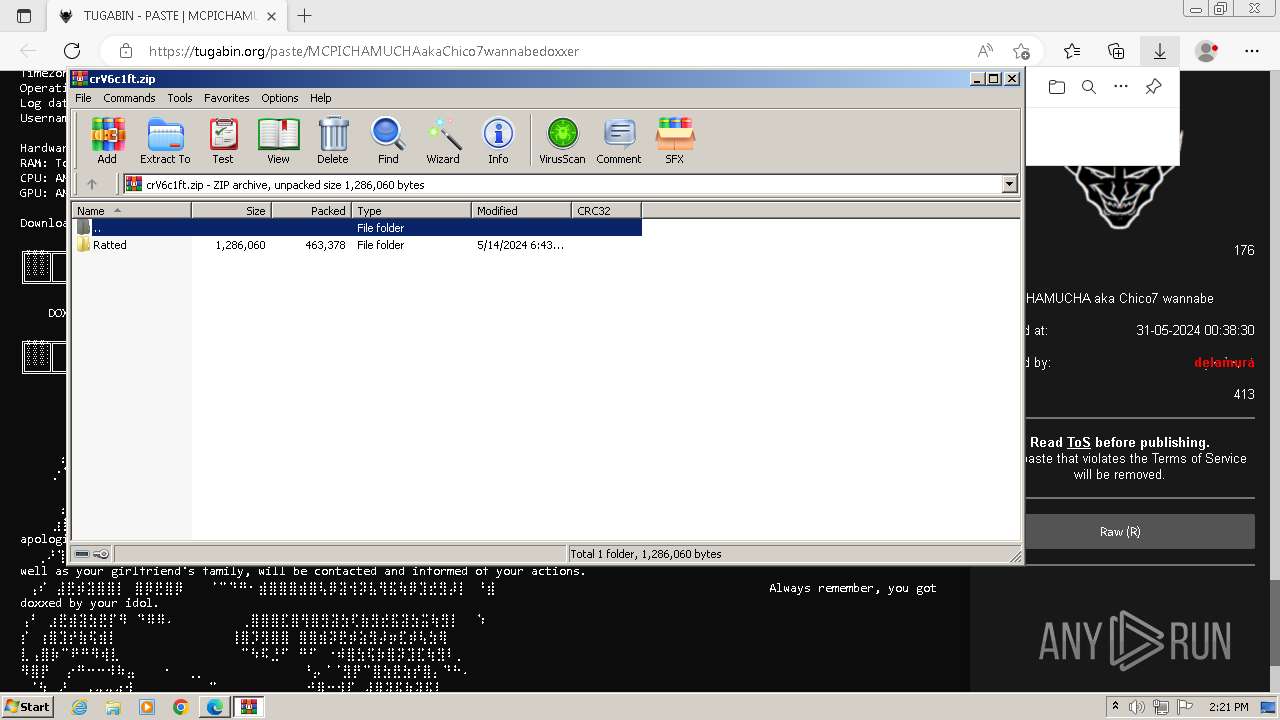This screenshot has height=720, width=1280.
Task: Open Edge profile avatar
Action: 1207,51
